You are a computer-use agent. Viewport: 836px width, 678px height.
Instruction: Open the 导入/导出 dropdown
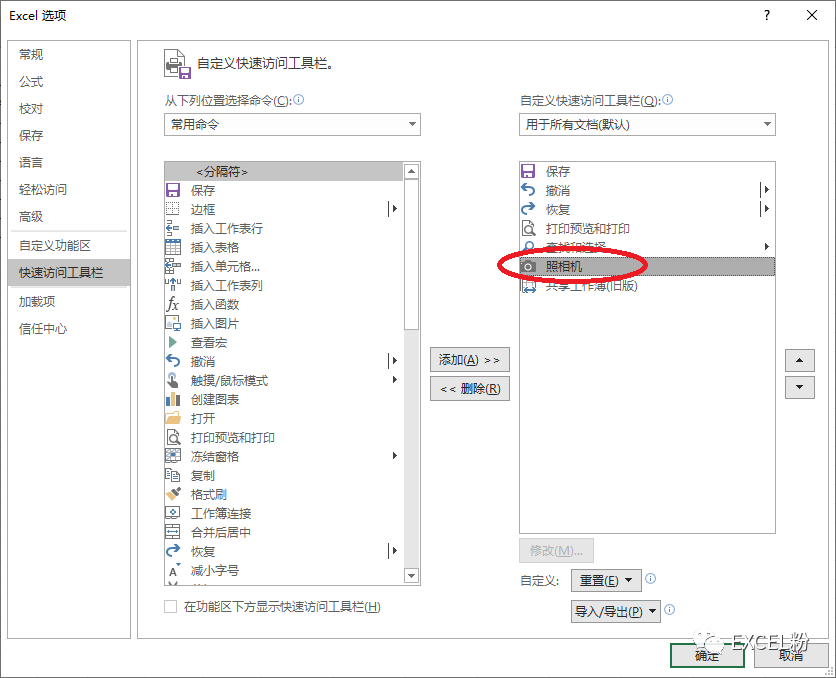(616, 611)
